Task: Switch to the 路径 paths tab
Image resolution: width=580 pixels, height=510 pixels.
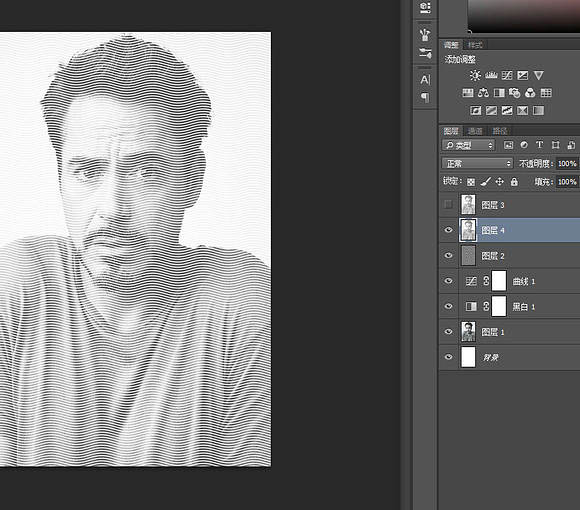Action: point(499,131)
